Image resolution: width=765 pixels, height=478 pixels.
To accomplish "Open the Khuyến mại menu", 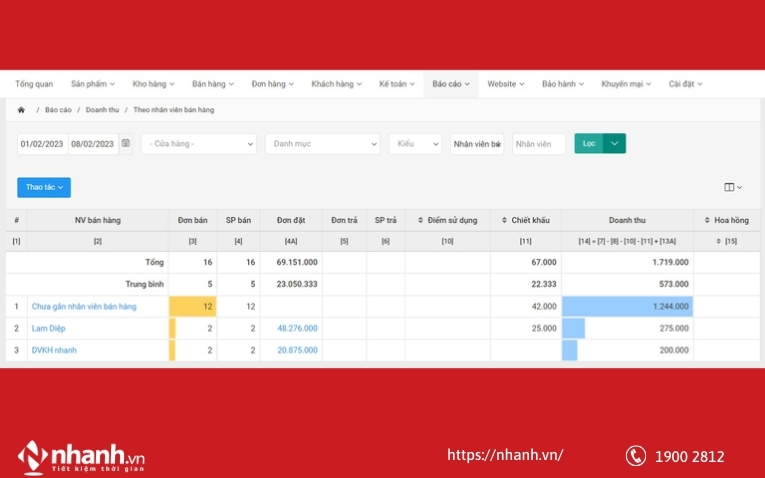I will click(625, 84).
